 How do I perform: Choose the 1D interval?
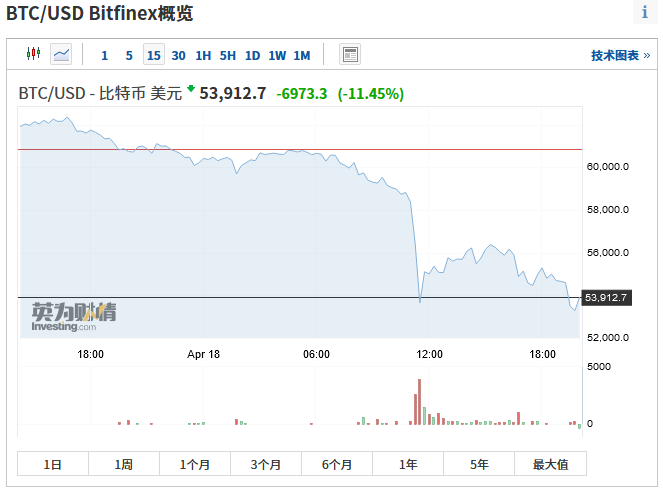252,55
